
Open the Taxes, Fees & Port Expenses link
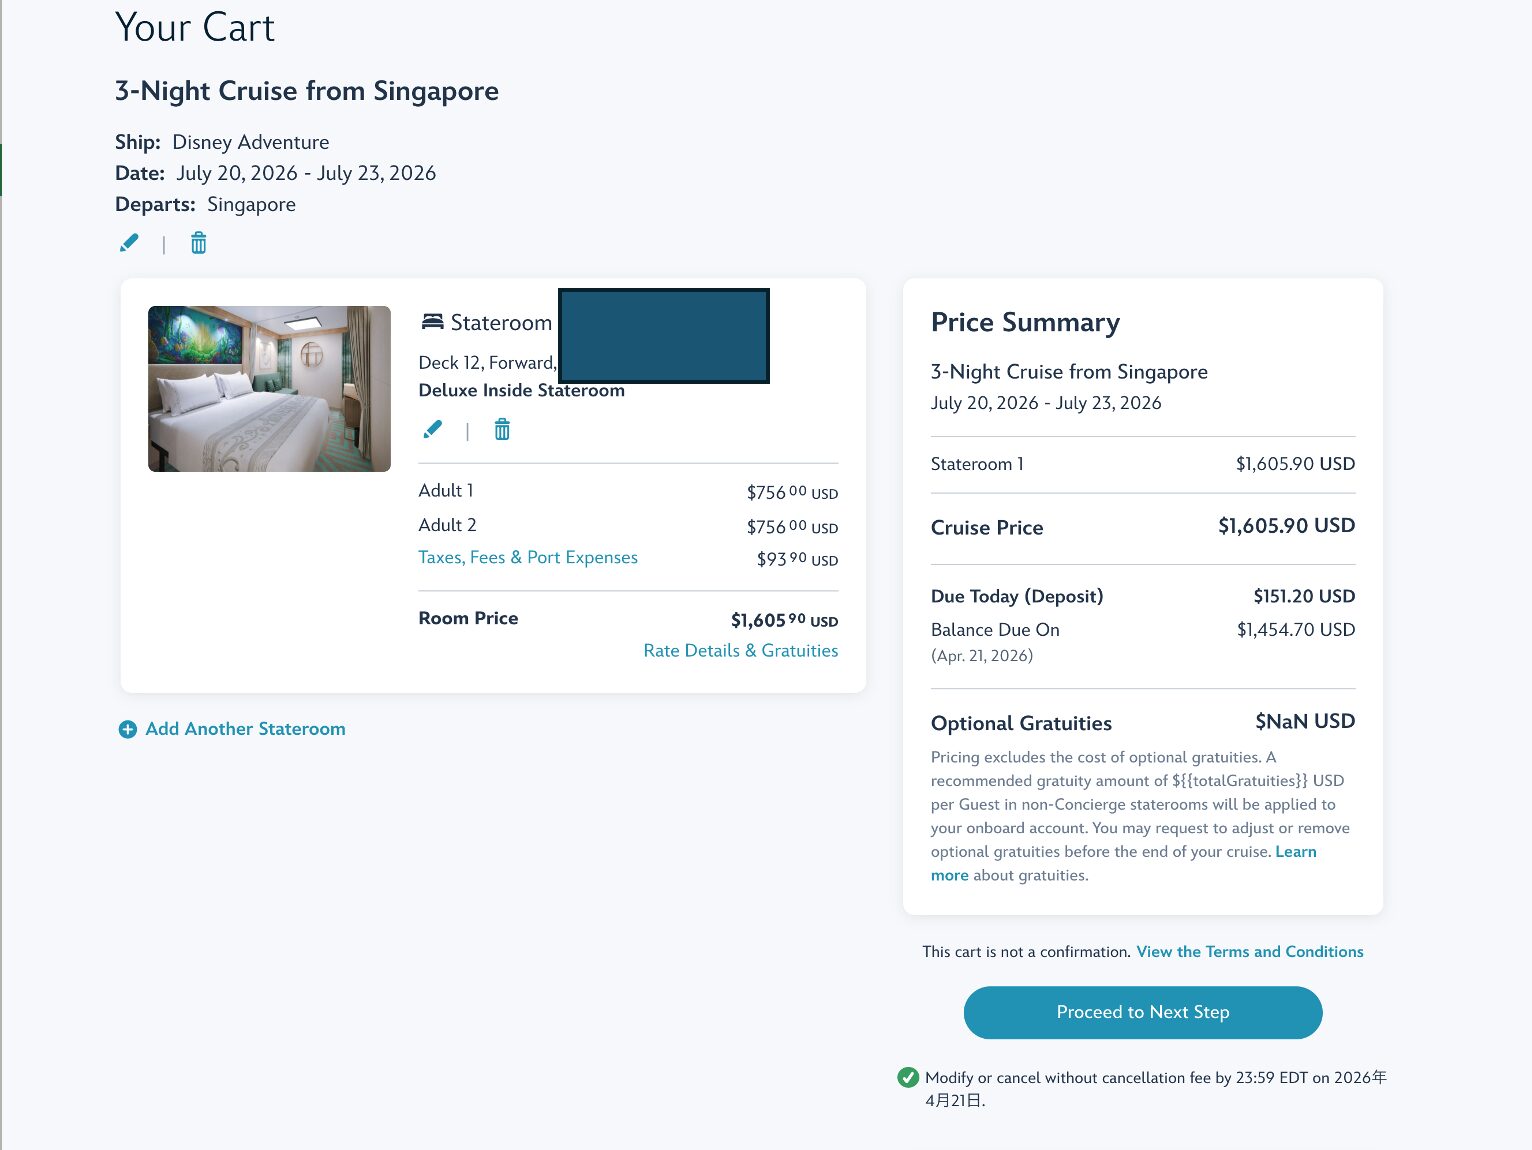(x=528, y=557)
